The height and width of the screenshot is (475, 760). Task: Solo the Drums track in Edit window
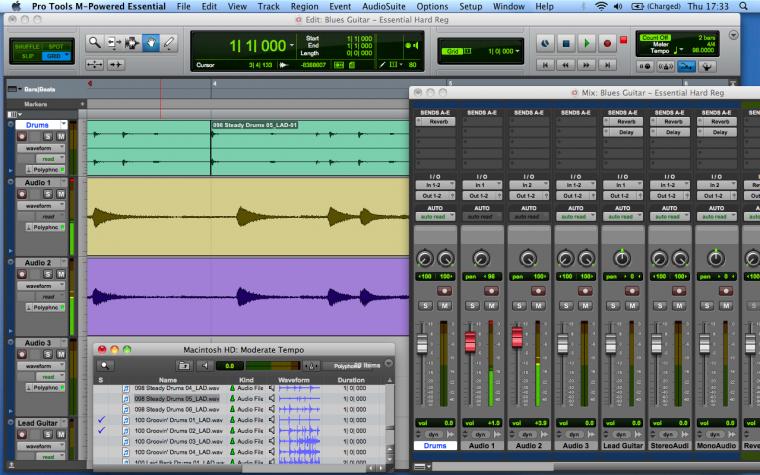[48, 137]
